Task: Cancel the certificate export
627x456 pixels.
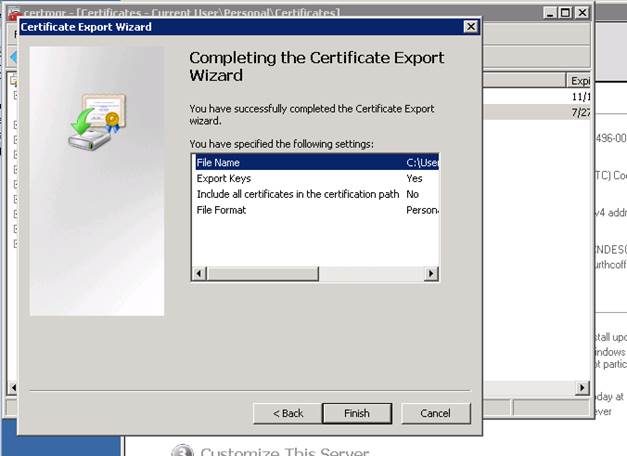Action: (x=435, y=413)
